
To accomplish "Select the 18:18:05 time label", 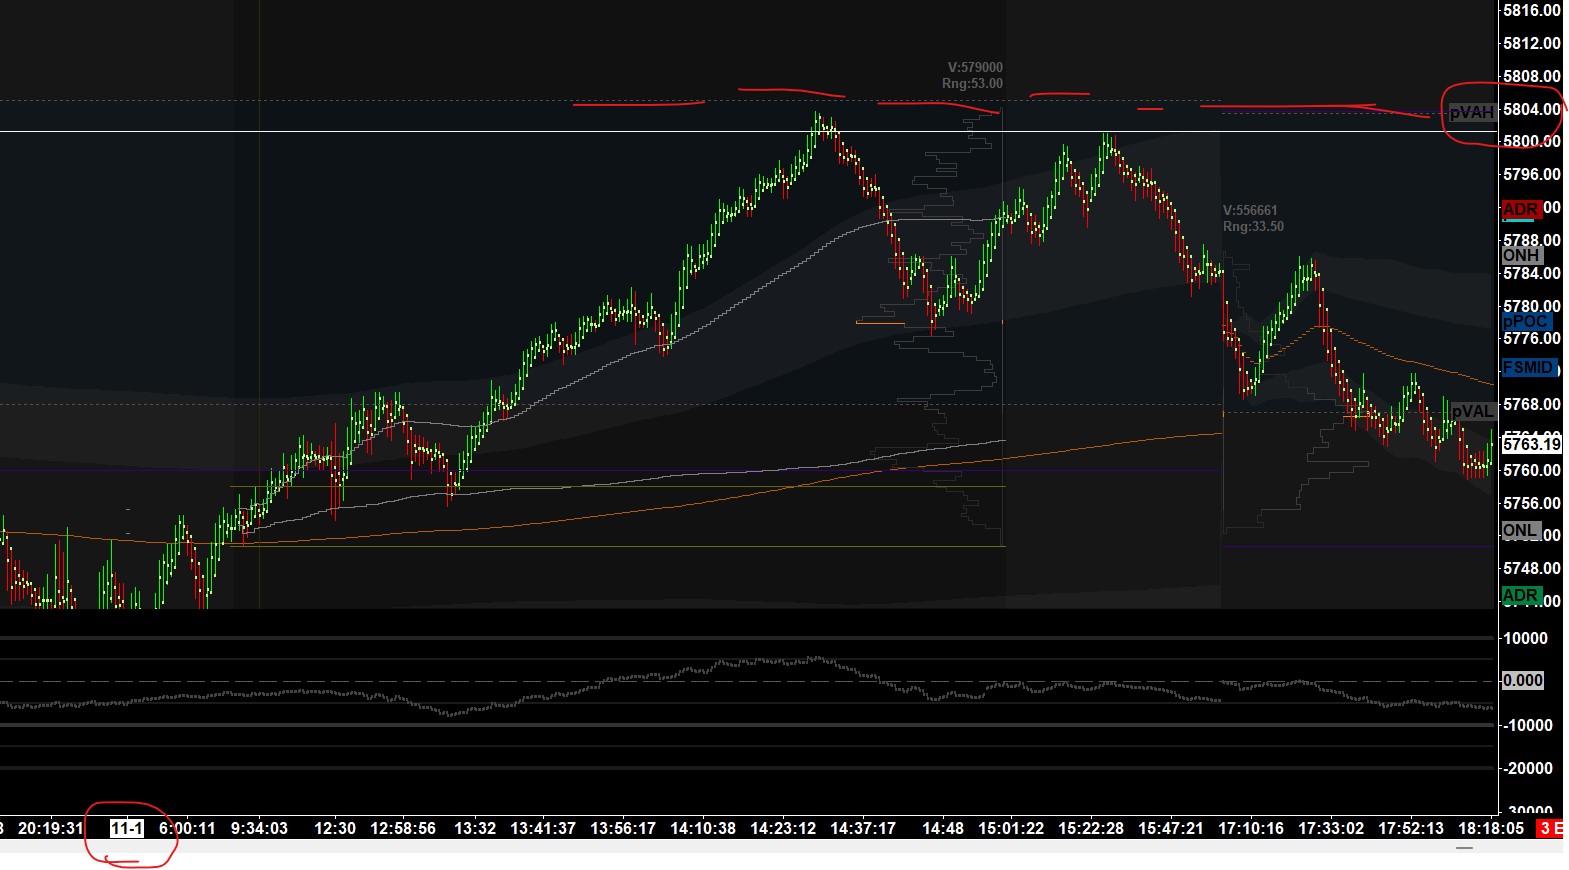I will [x=1491, y=828].
